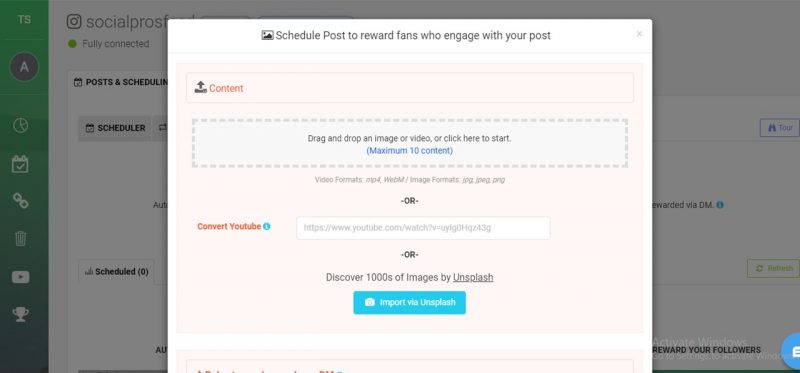
Task: Open the calendar check sidebar icon
Action: [20, 164]
